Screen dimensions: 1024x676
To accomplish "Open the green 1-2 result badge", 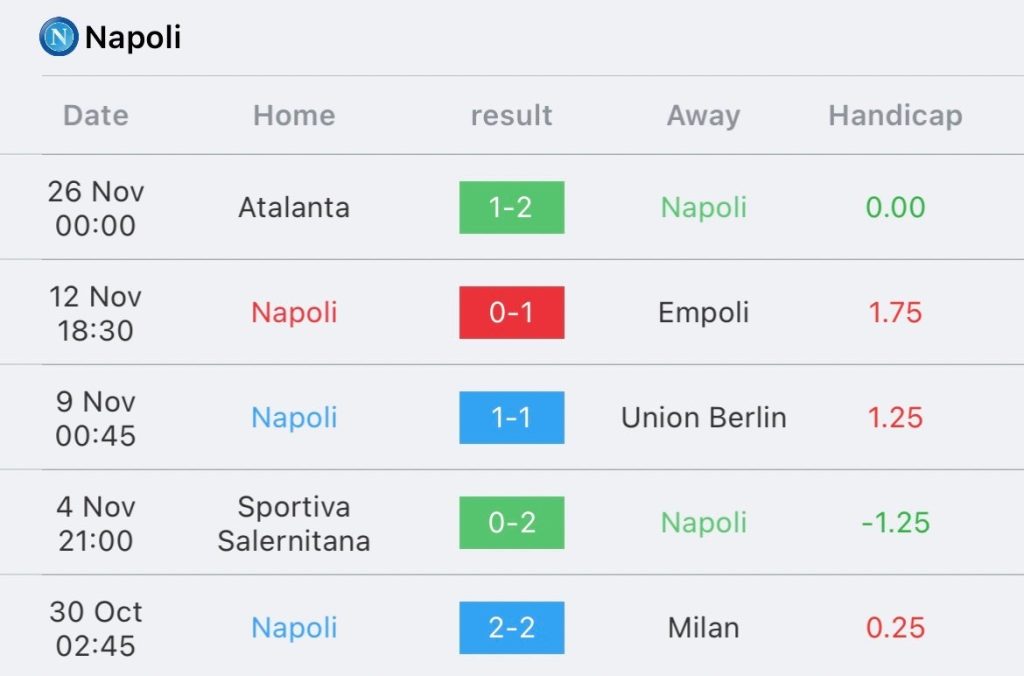I will click(511, 208).
